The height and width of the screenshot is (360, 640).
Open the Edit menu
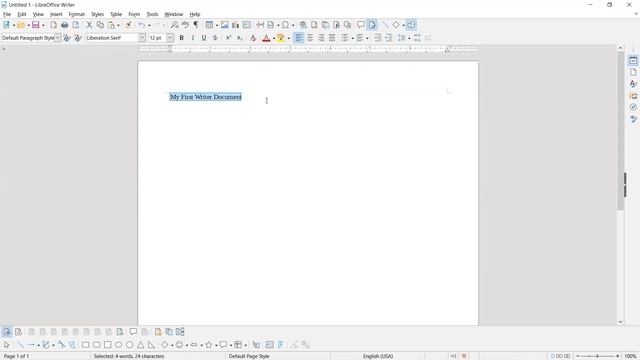pyautogui.click(x=22, y=14)
